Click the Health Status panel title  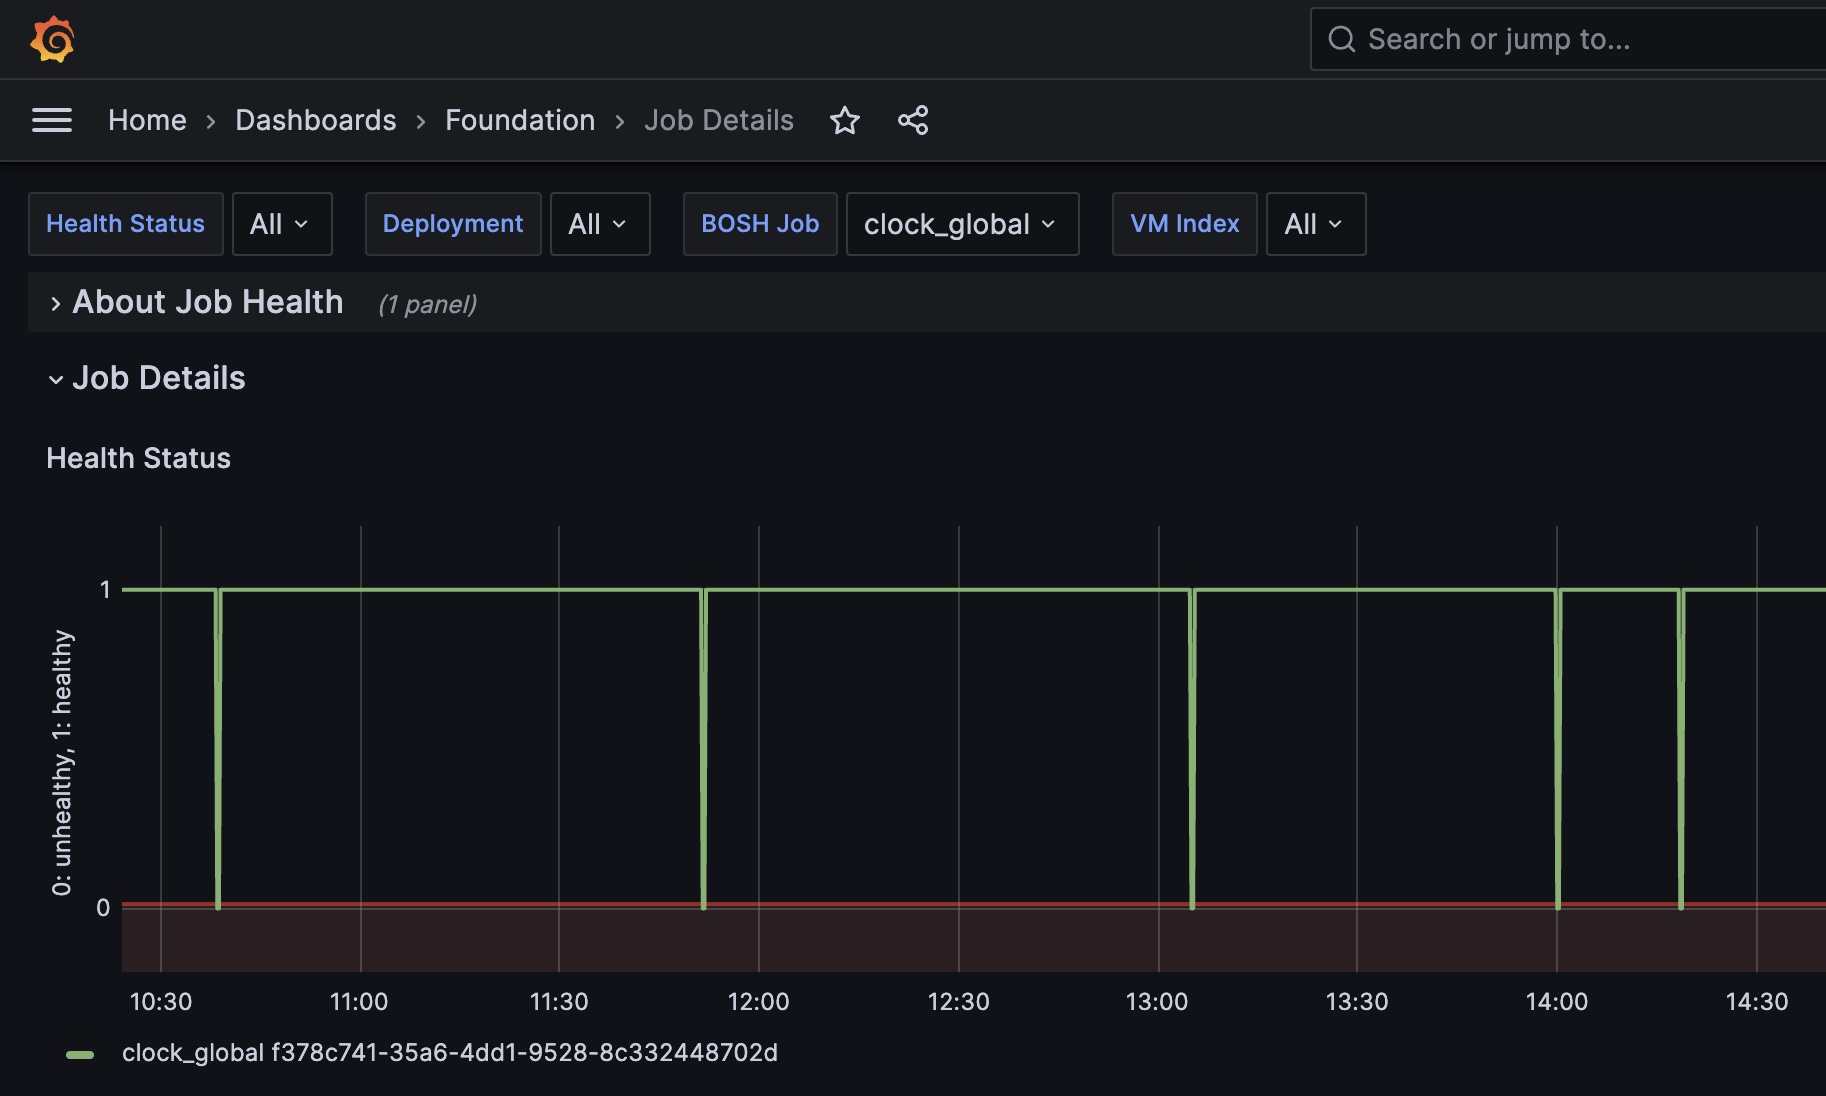coord(138,458)
